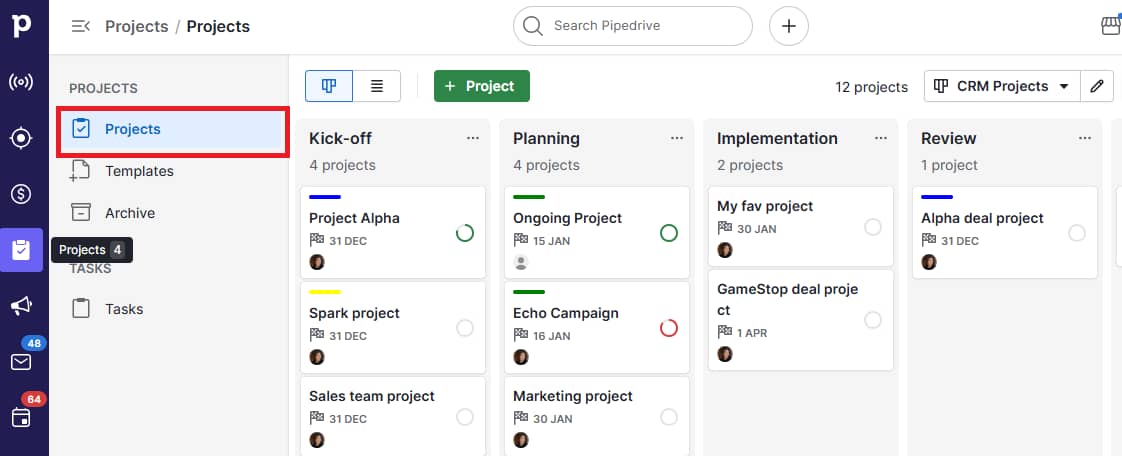Click Spark project yellow label bar
The height and width of the screenshot is (456, 1122).
[x=325, y=292]
